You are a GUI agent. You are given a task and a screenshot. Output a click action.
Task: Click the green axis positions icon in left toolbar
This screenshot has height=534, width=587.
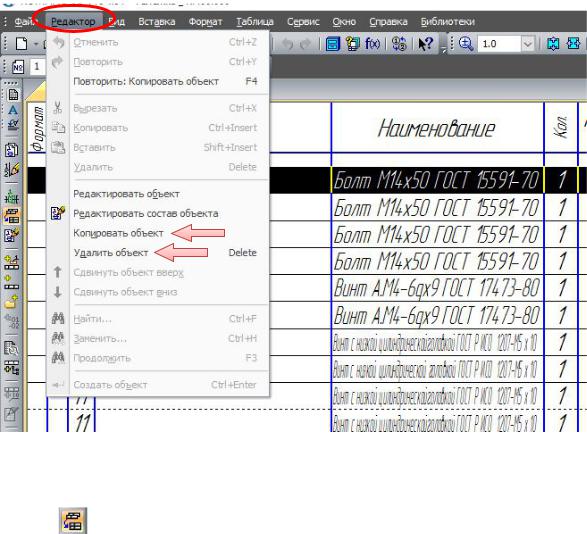tap(12, 196)
